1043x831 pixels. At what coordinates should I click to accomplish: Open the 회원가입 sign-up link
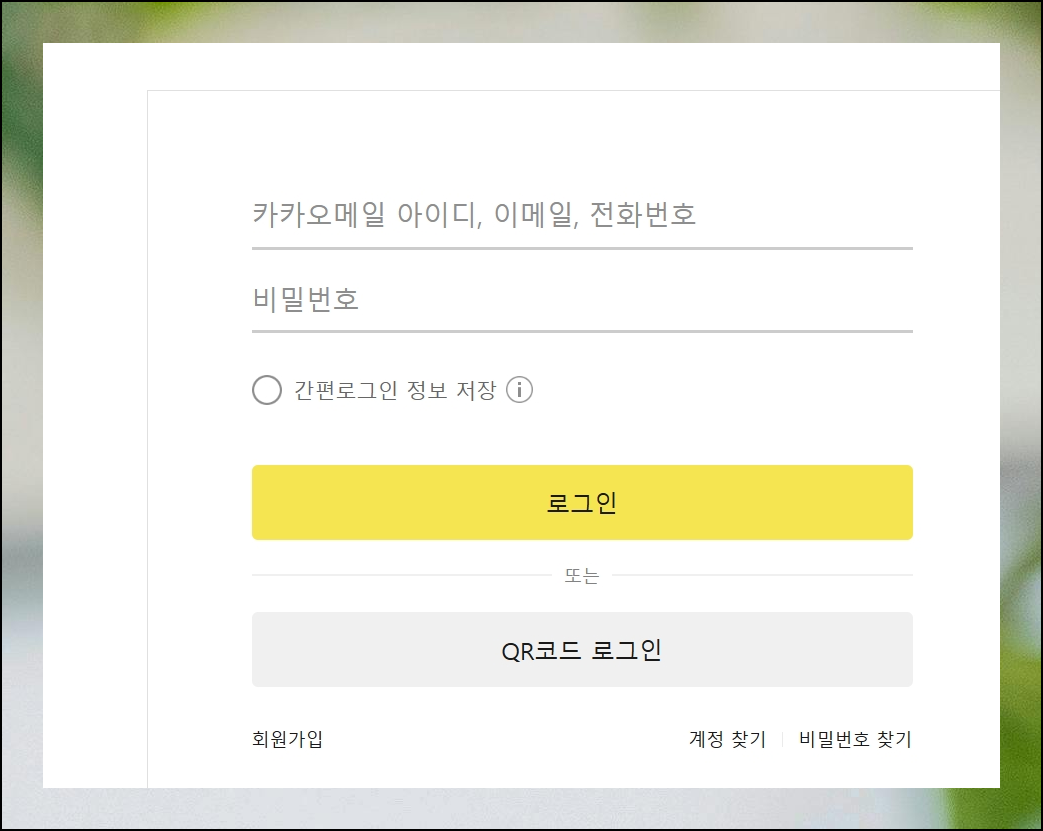click(287, 739)
